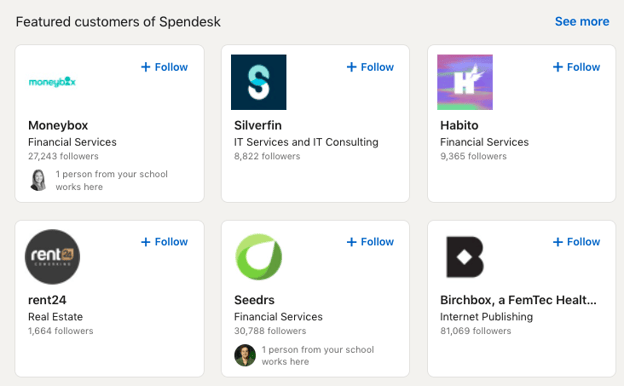Follow the Seedrs company
This screenshot has width=624, height=386.
tap(370, 242)
